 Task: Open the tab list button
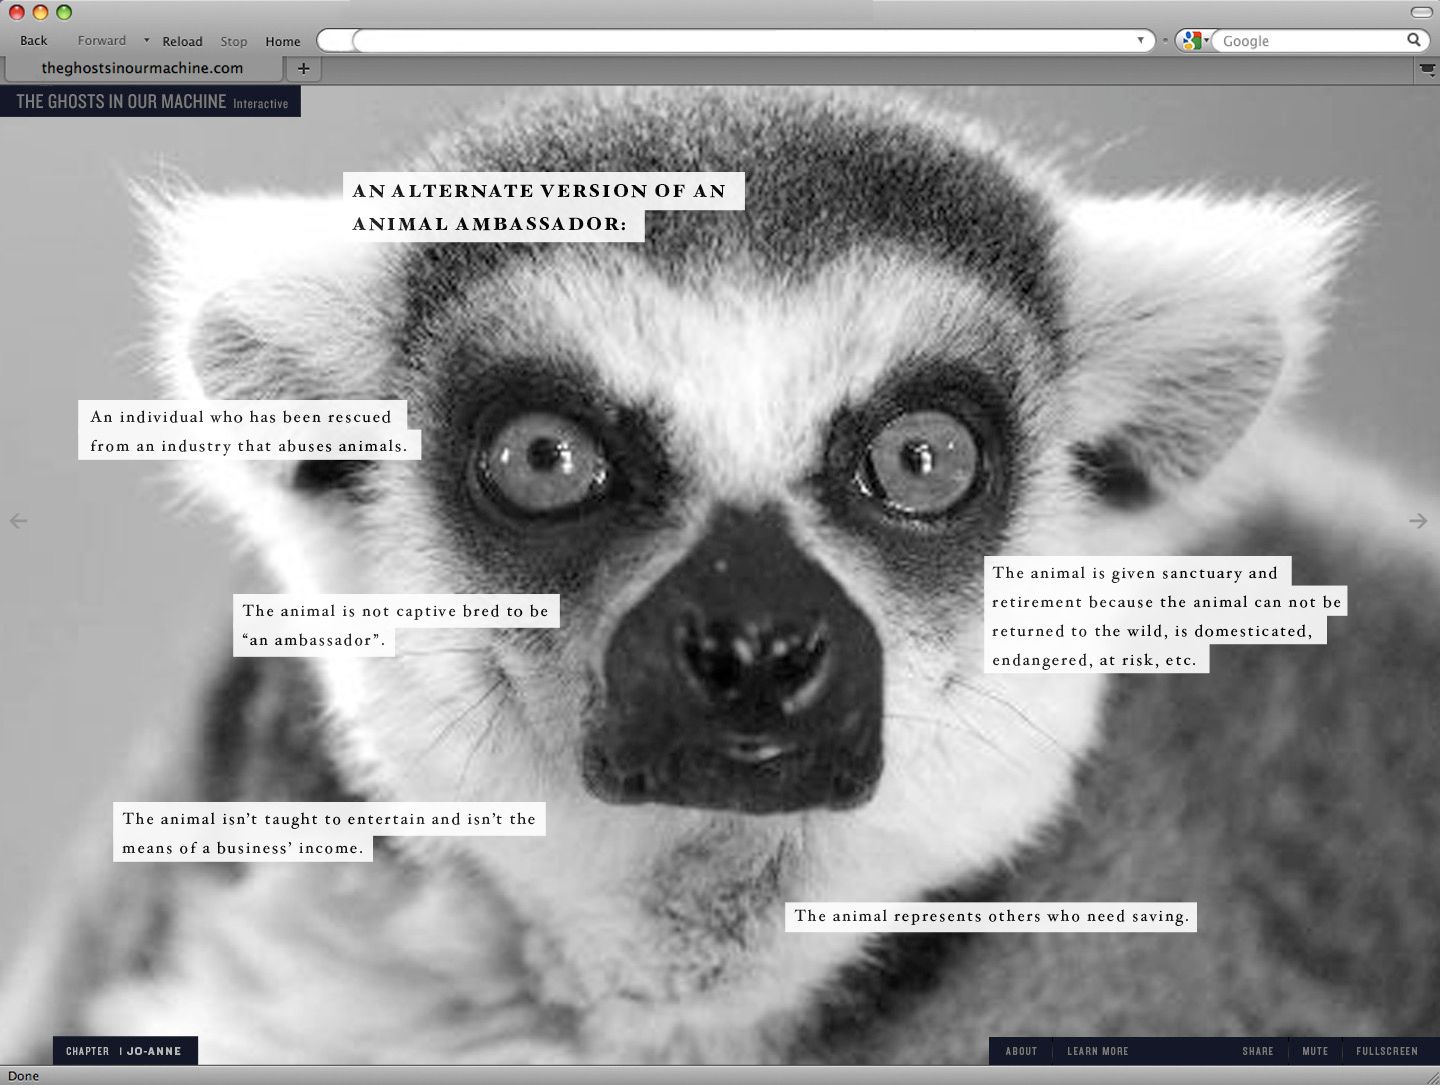[x=1427, y=68]
